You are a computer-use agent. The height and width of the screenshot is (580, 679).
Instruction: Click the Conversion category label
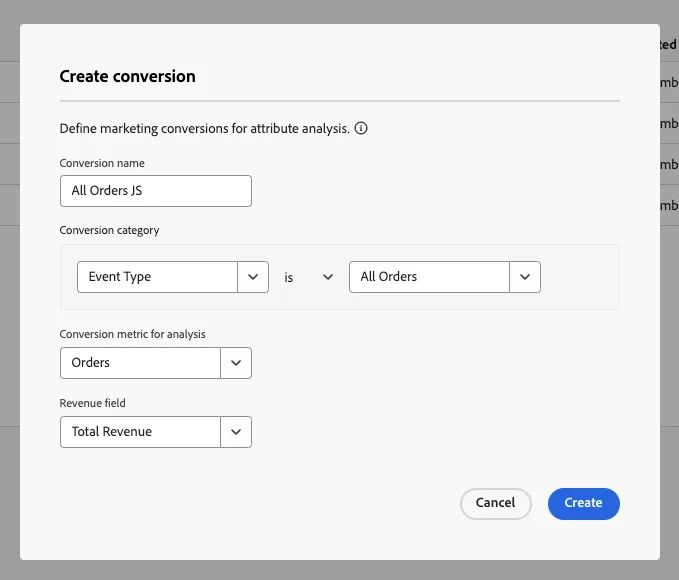pyautogui.click(x=109, y=230)
